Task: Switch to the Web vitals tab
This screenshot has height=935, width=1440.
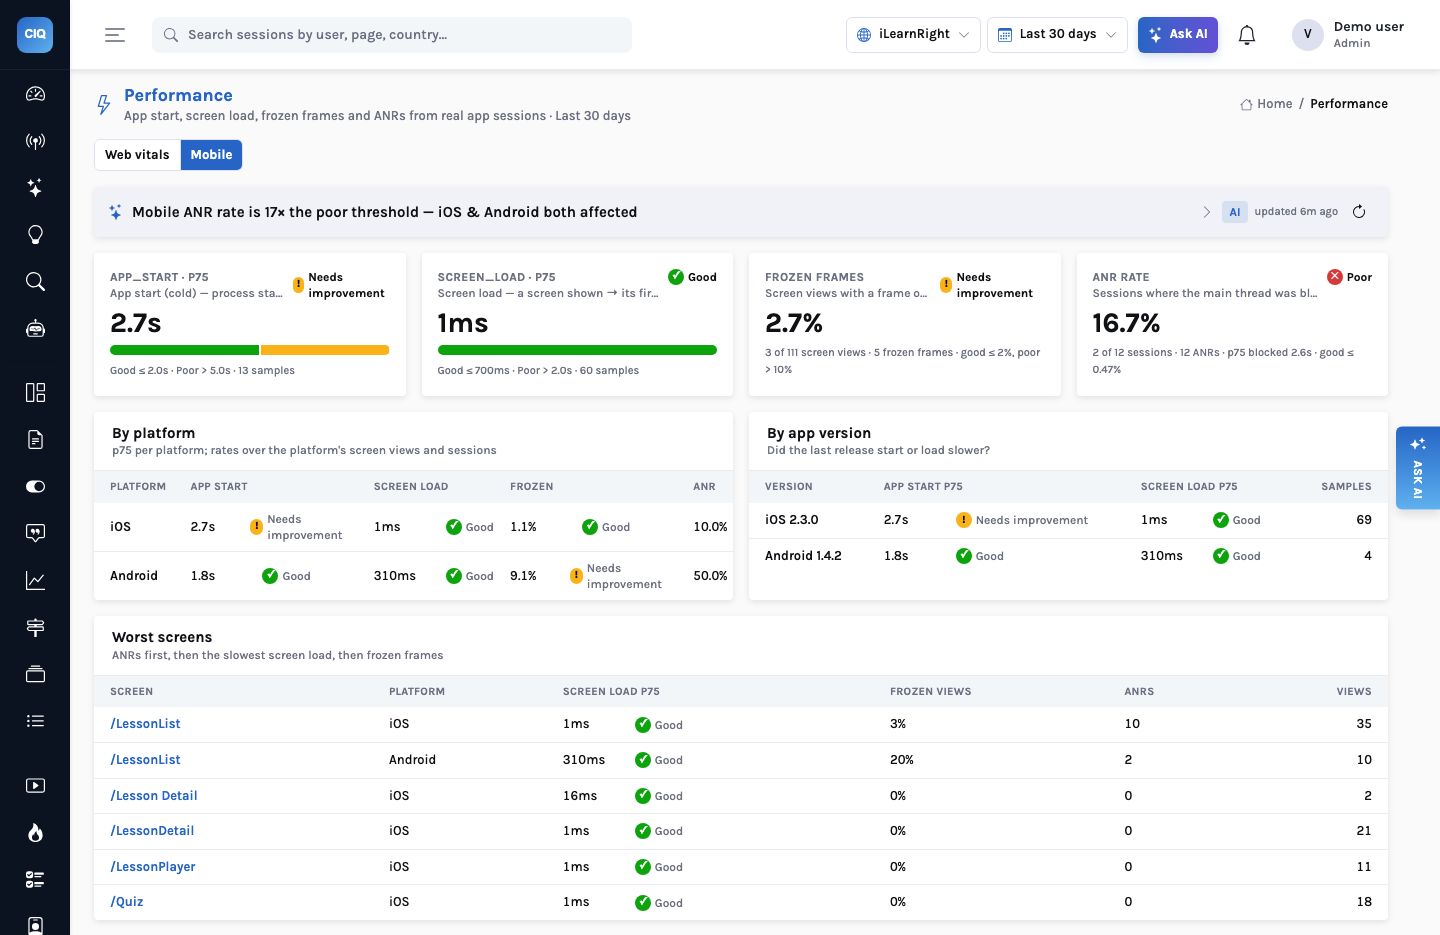Action: click(x=137, y=155)
